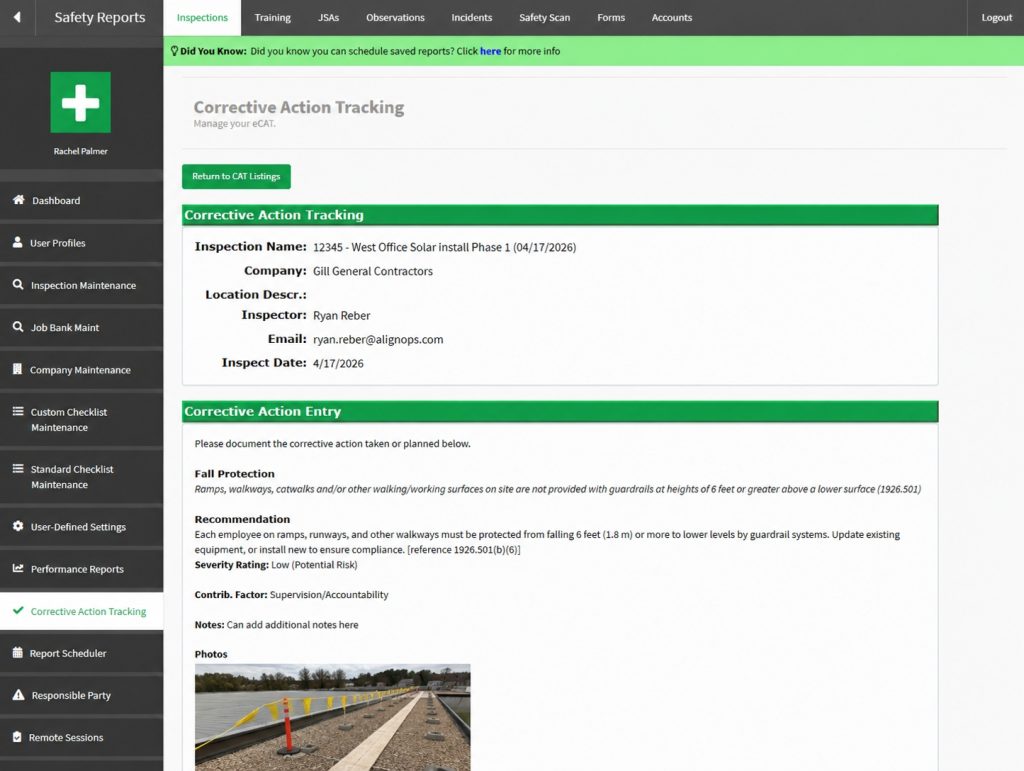Click Inspection Maintenance magnifier icon
1024x771 pixels.
point(18,285)
